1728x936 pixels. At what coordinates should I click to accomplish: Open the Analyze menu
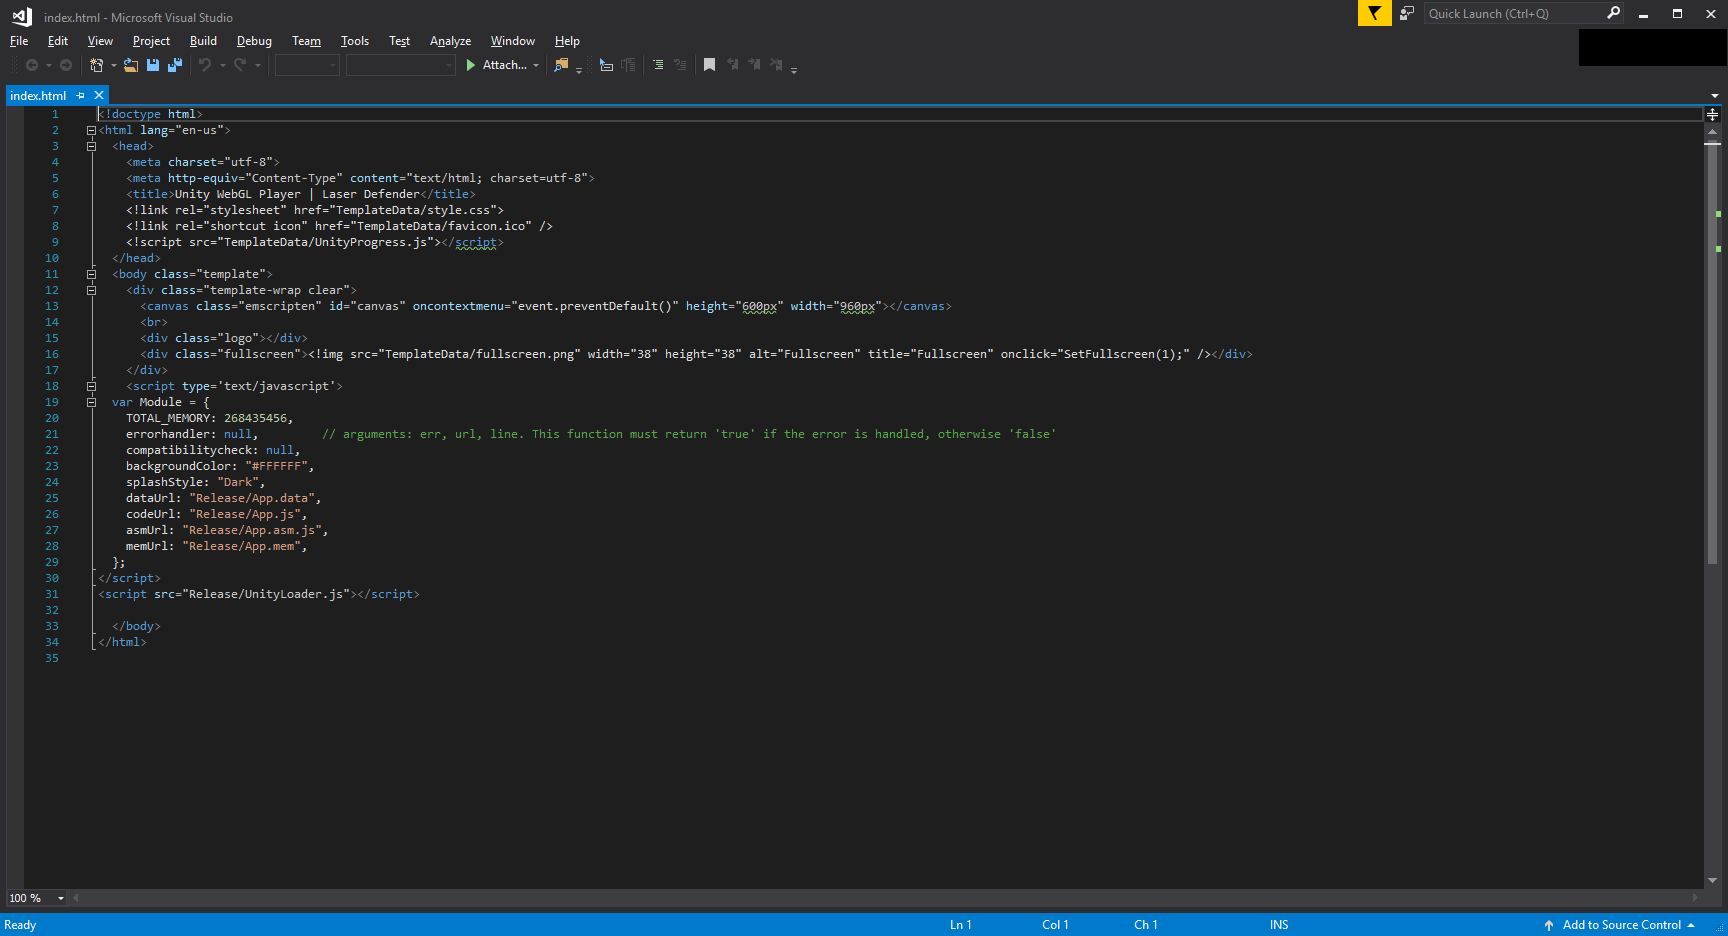click(450, 41)
